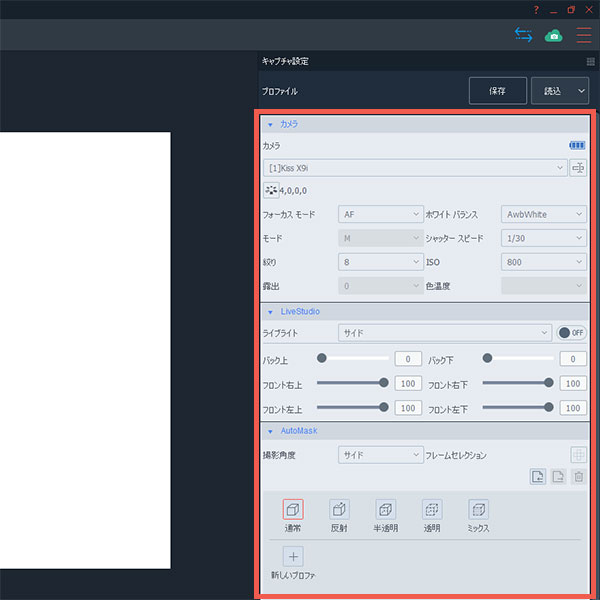The height and width of the screenshot is (600, 600).
Task: Click the フロント右上 value field showing 100
Action: (x=408, y=383)
